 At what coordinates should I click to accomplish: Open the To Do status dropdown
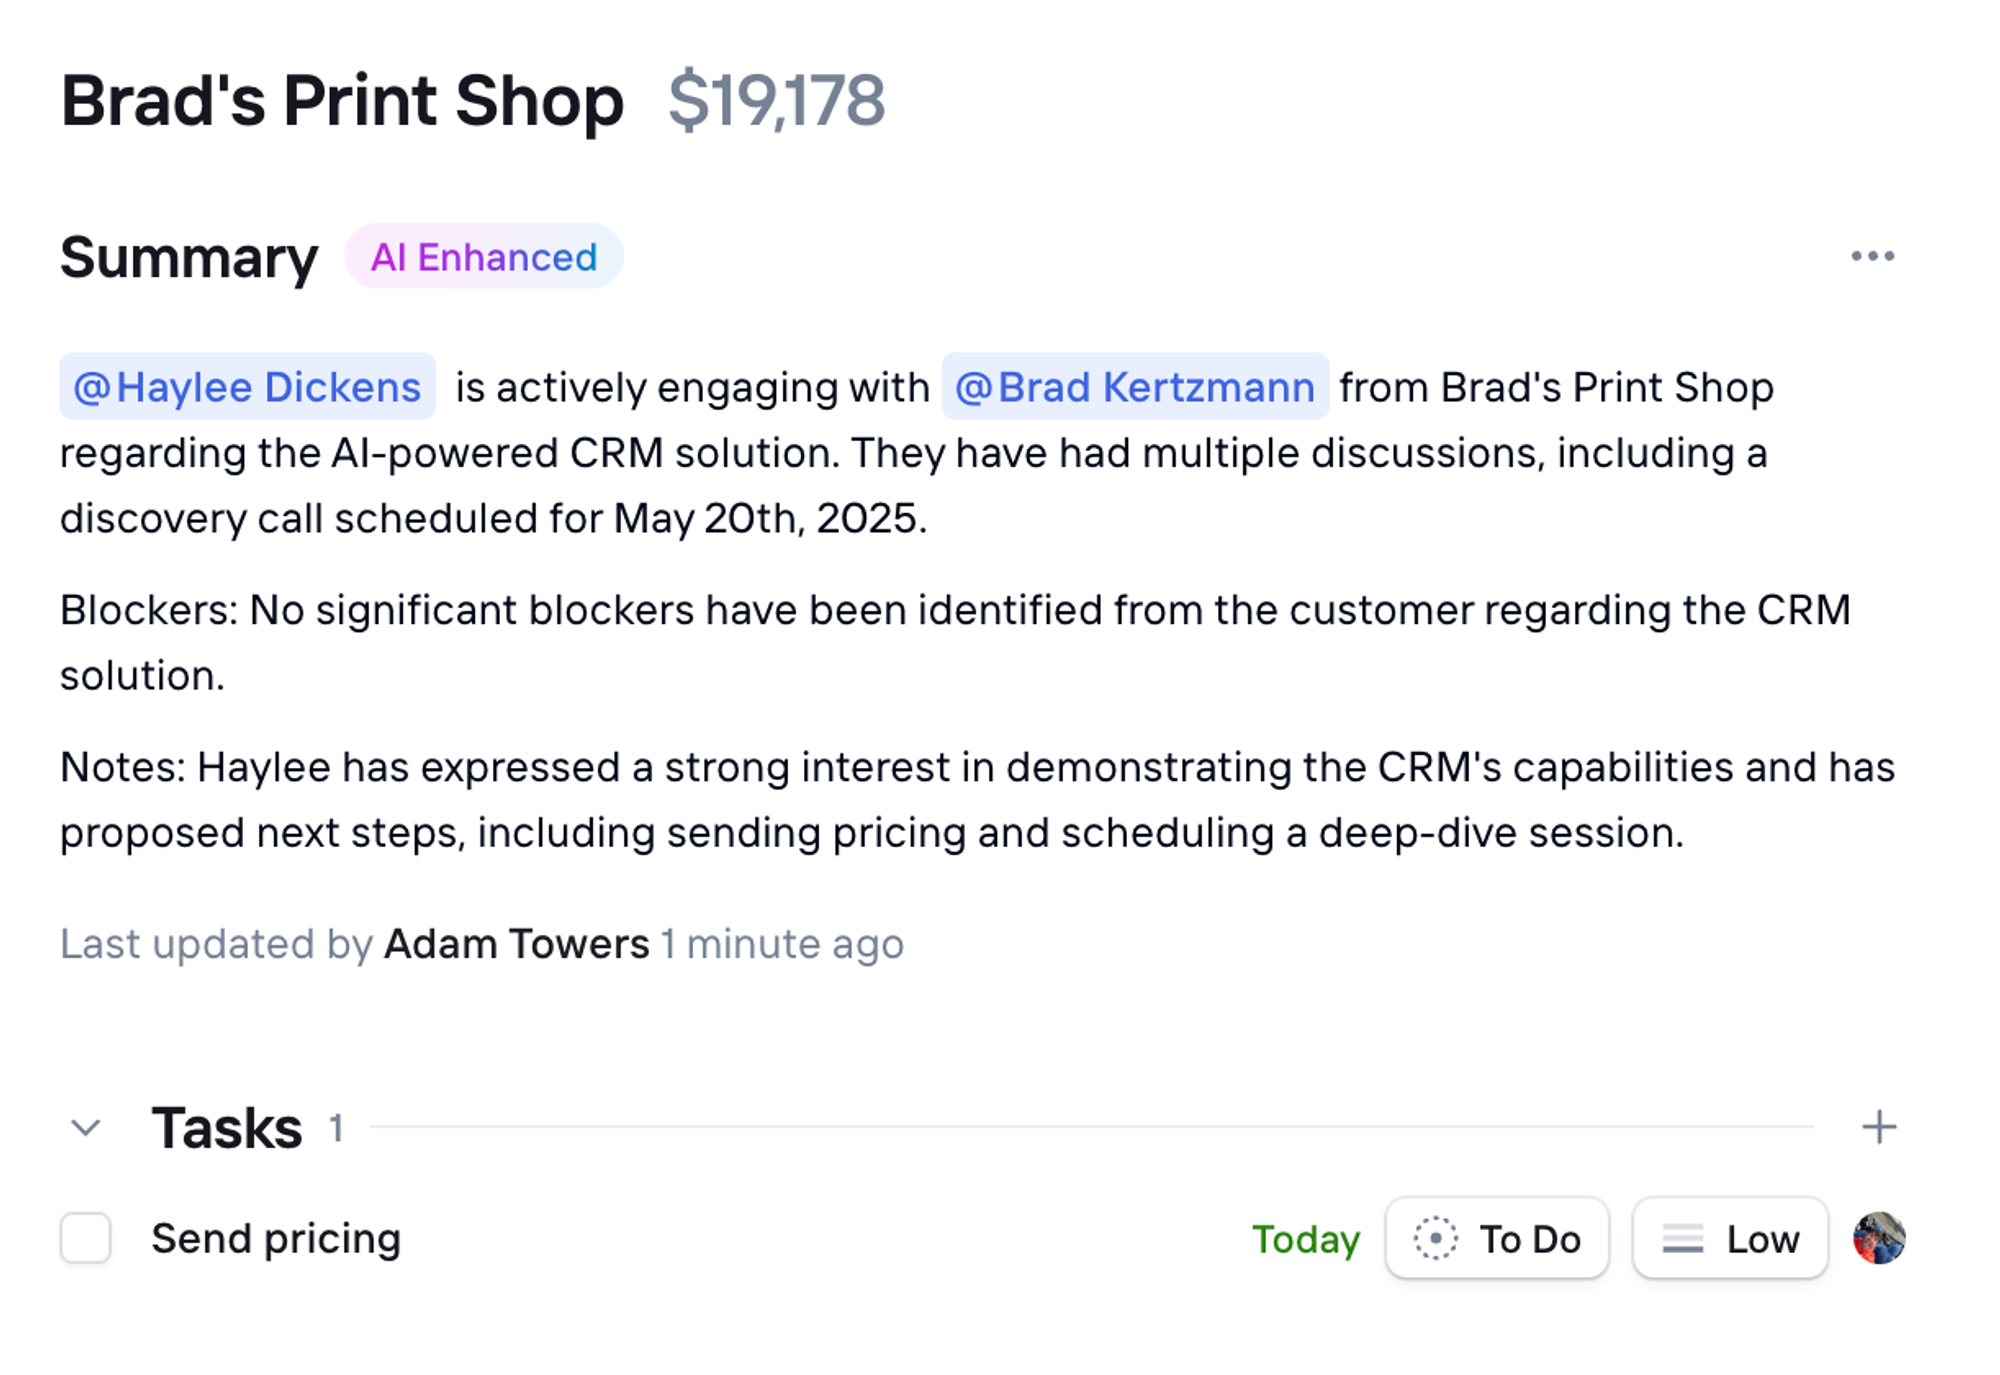[x=1497, y=1238]
